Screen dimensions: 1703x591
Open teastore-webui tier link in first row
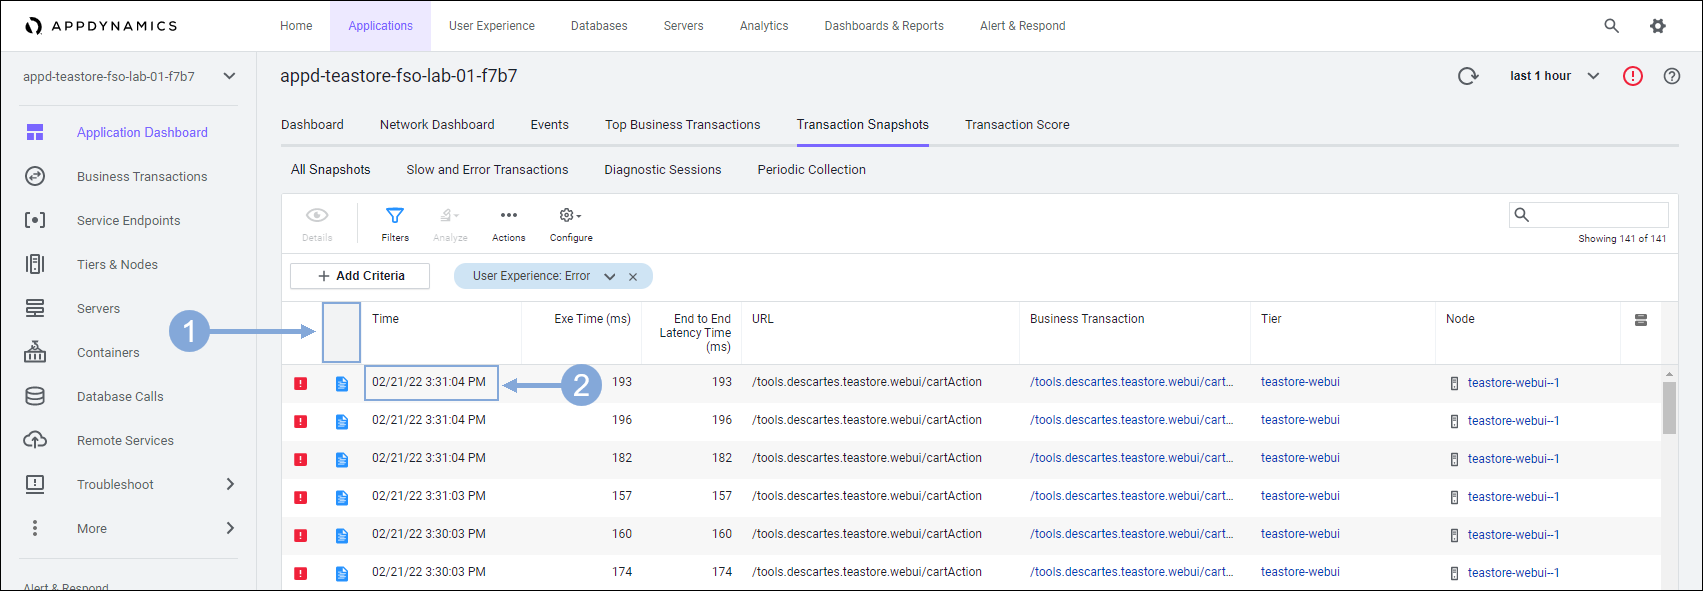(1299, 382)
